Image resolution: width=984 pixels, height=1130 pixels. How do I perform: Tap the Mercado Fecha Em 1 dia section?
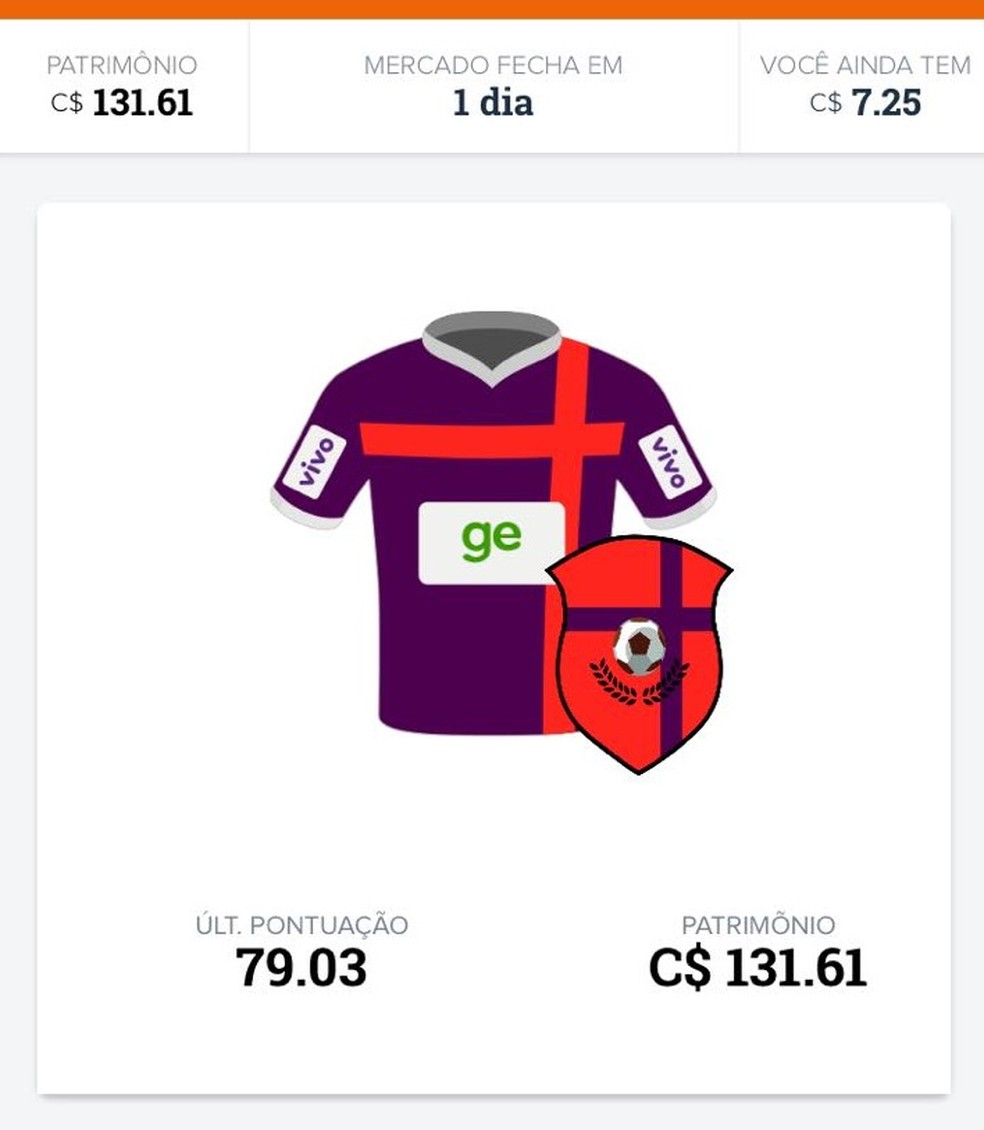pyautogui.click(x=493, y=86)
